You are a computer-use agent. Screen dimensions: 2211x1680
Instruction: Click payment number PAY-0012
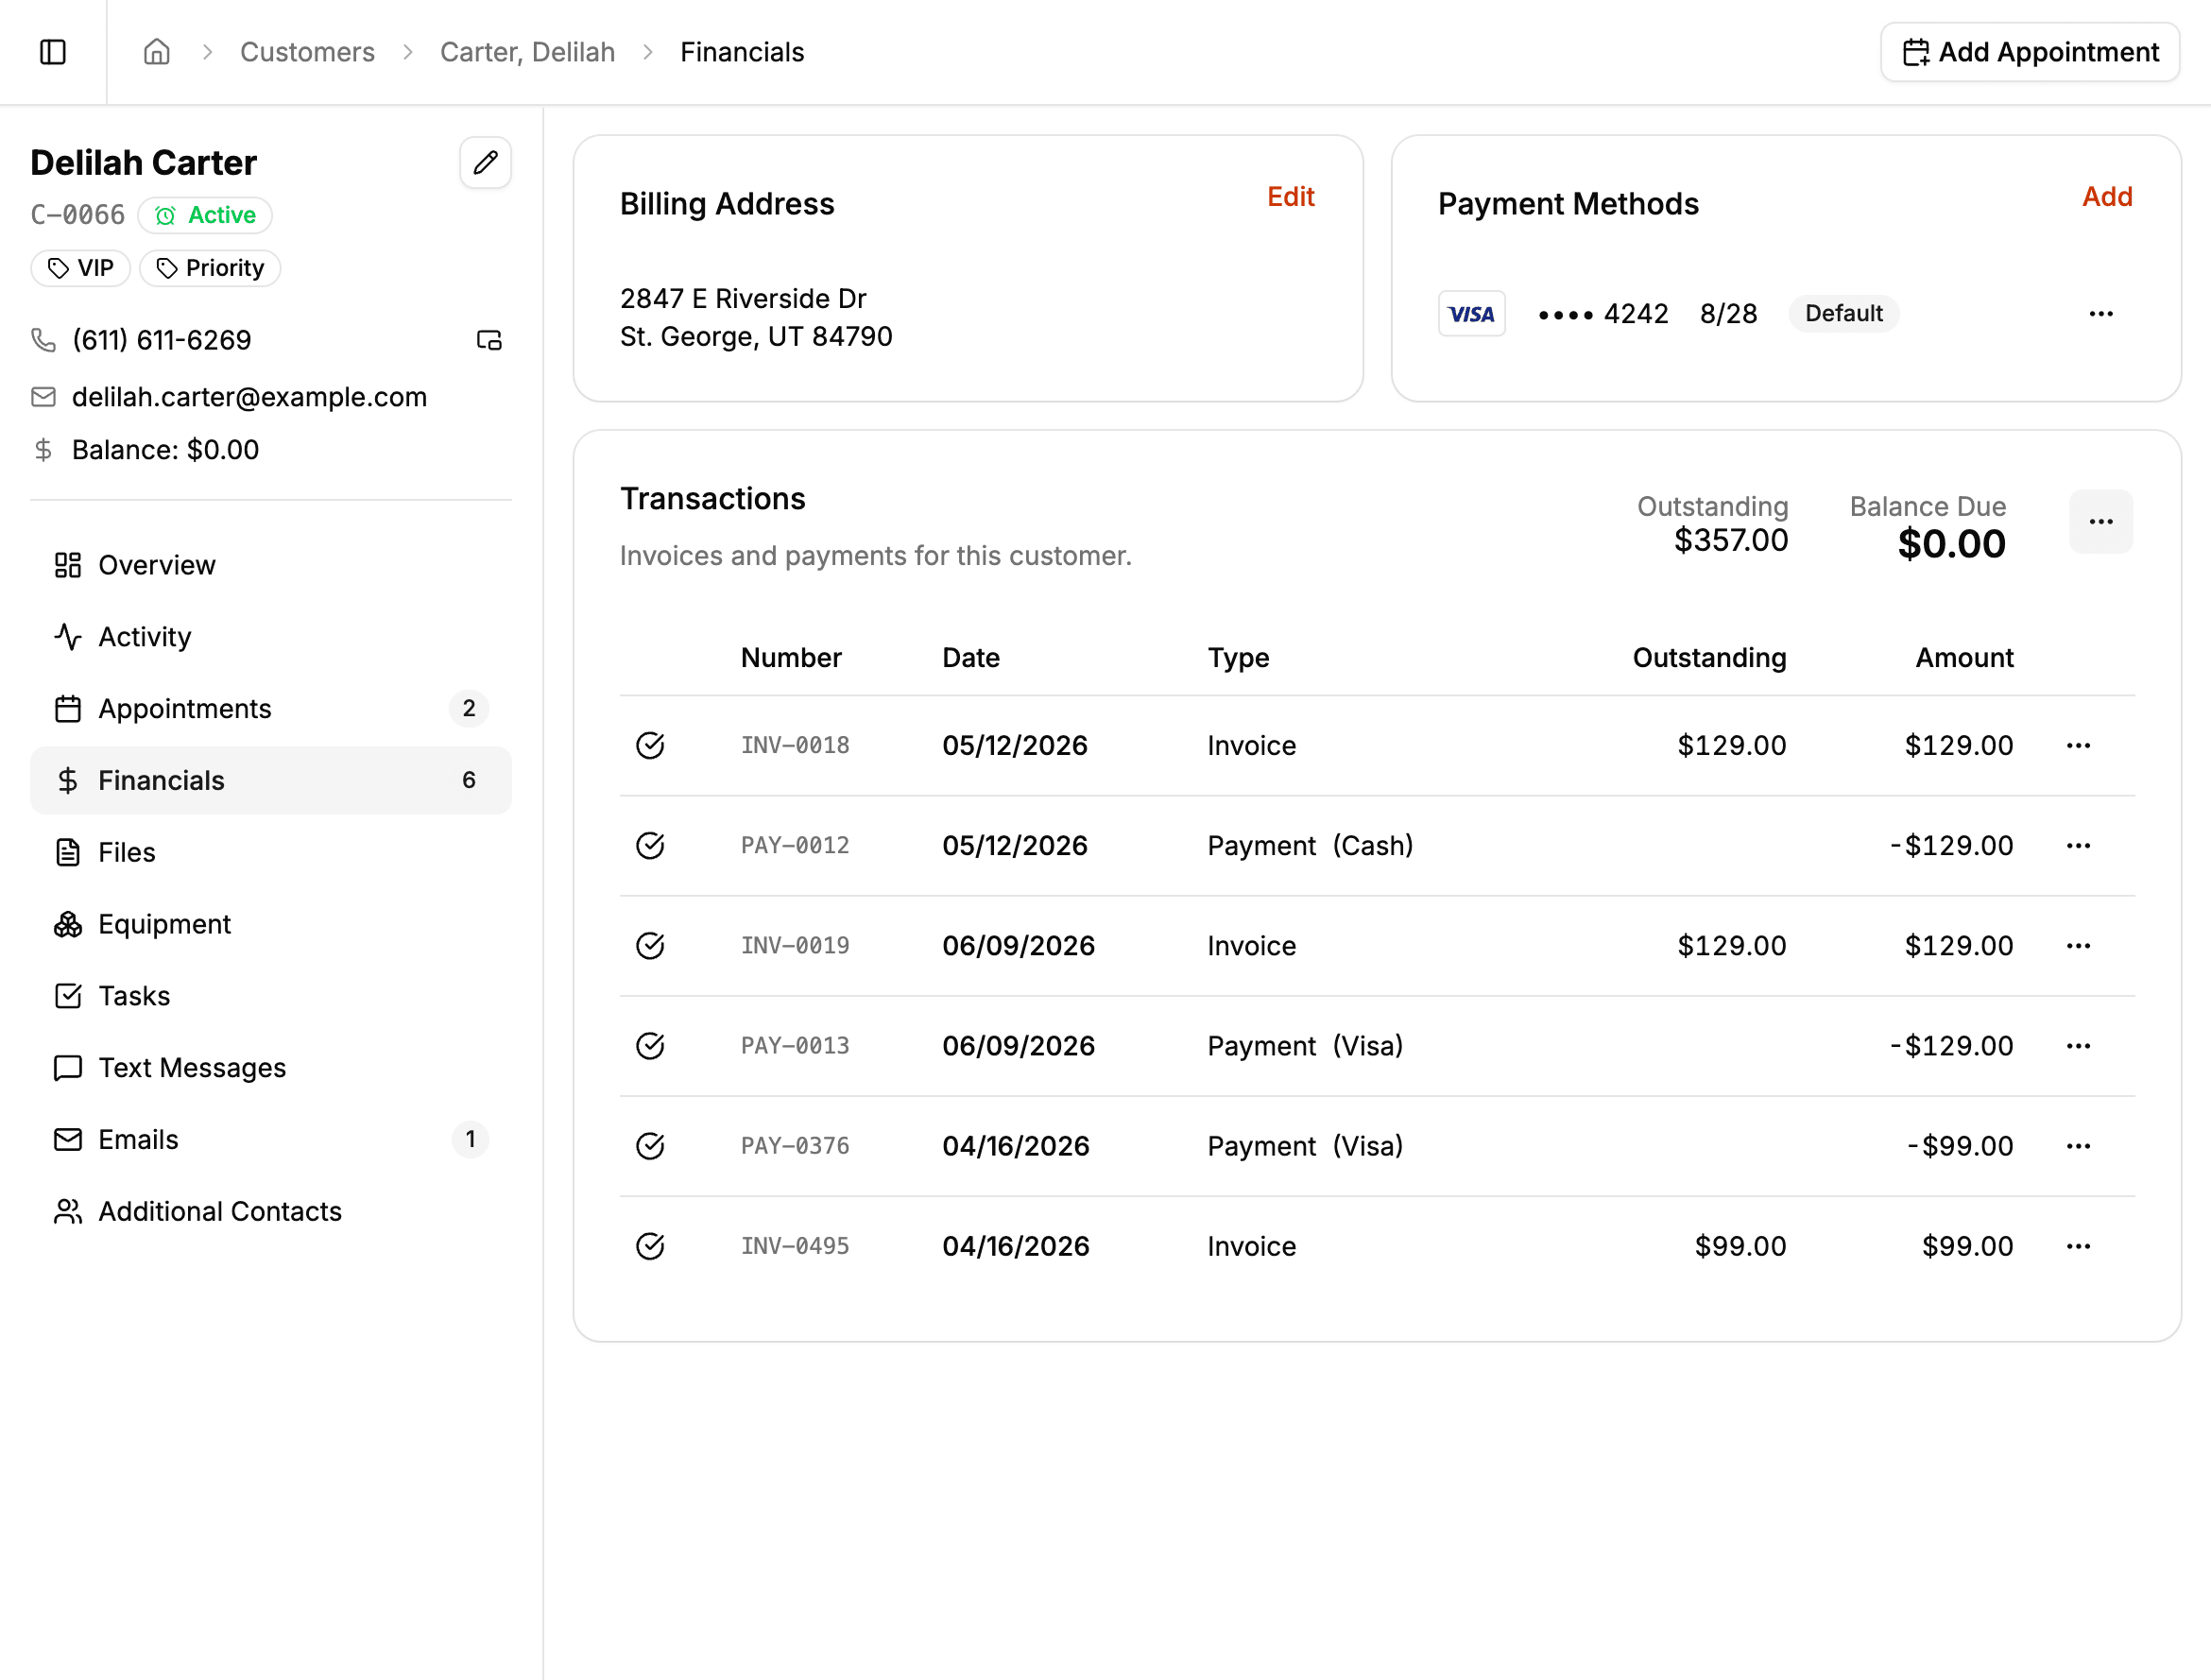[x=795, y=846]
